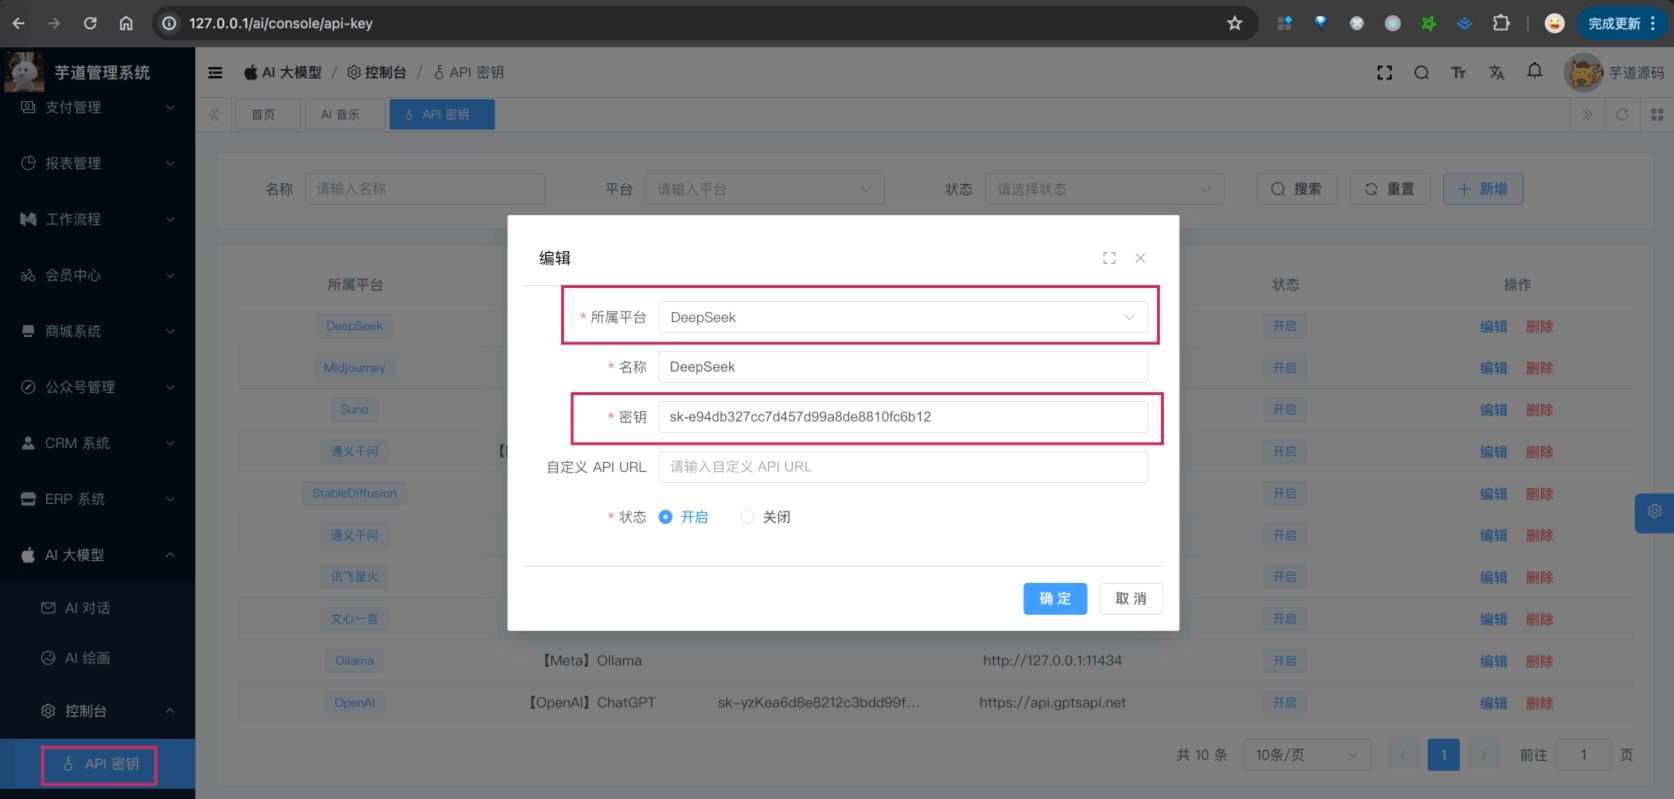Select the 关闭 status radio button
Image resolution: width=1674 pixels, height=799 pixels.
[x=747, y=517]
